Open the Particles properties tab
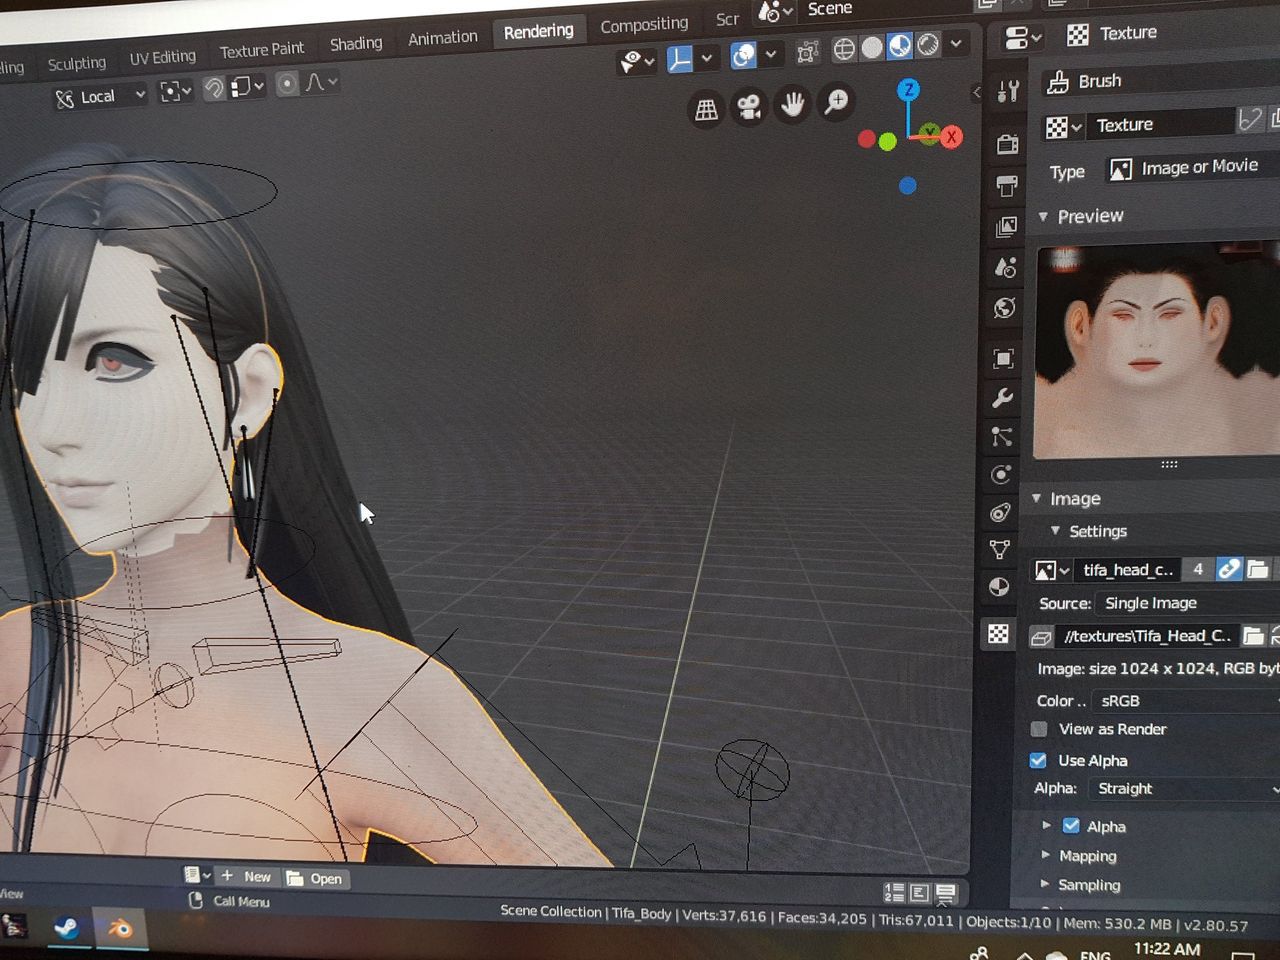 pyautogui.click(x=1001, y=436)
